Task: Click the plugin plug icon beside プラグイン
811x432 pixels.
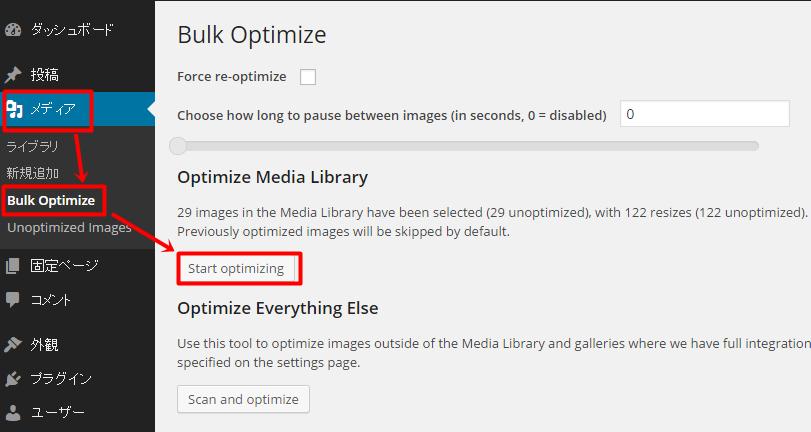Action: [x=13, y=379]
